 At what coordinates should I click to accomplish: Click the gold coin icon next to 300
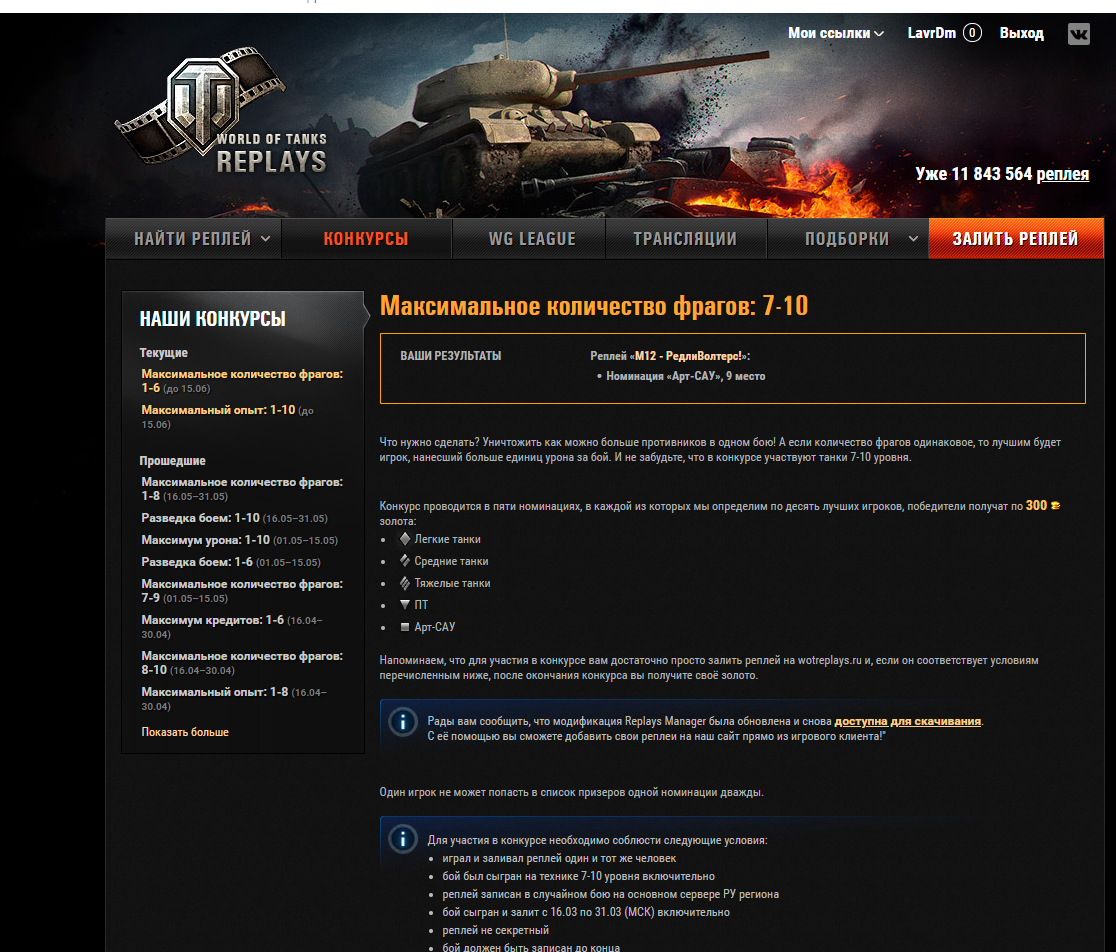(x=1055, y=506)
